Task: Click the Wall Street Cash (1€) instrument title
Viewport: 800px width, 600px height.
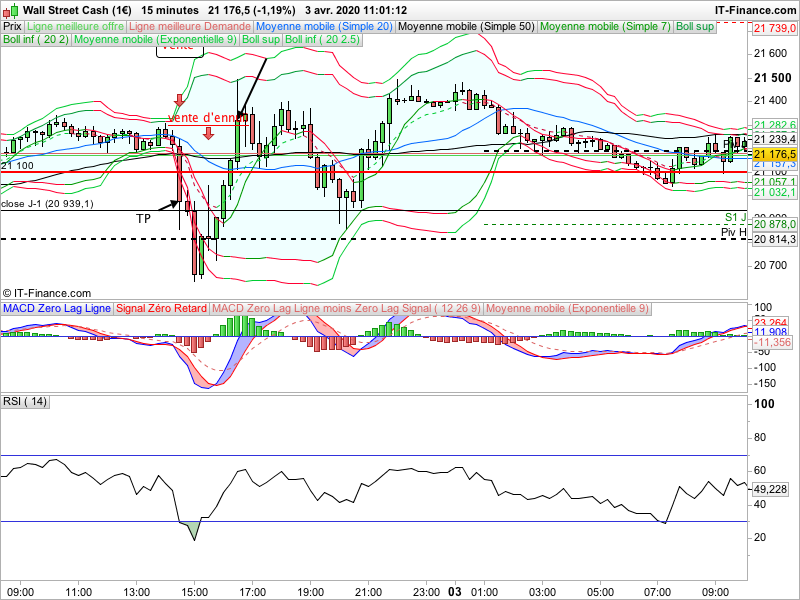Action: (77, 10)
